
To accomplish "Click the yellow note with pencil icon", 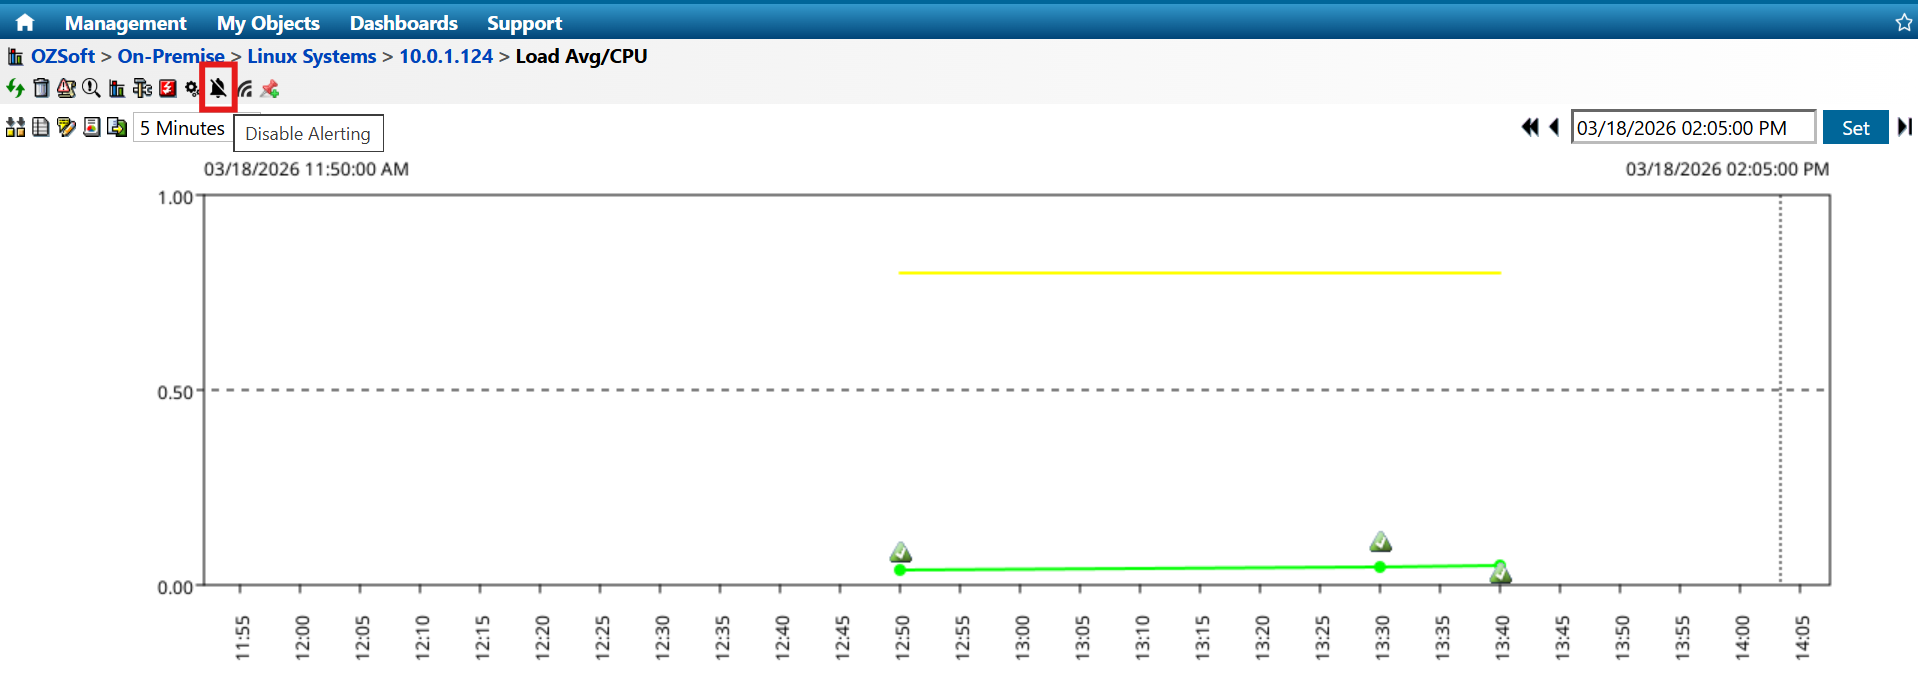I will tap(66, 127).
